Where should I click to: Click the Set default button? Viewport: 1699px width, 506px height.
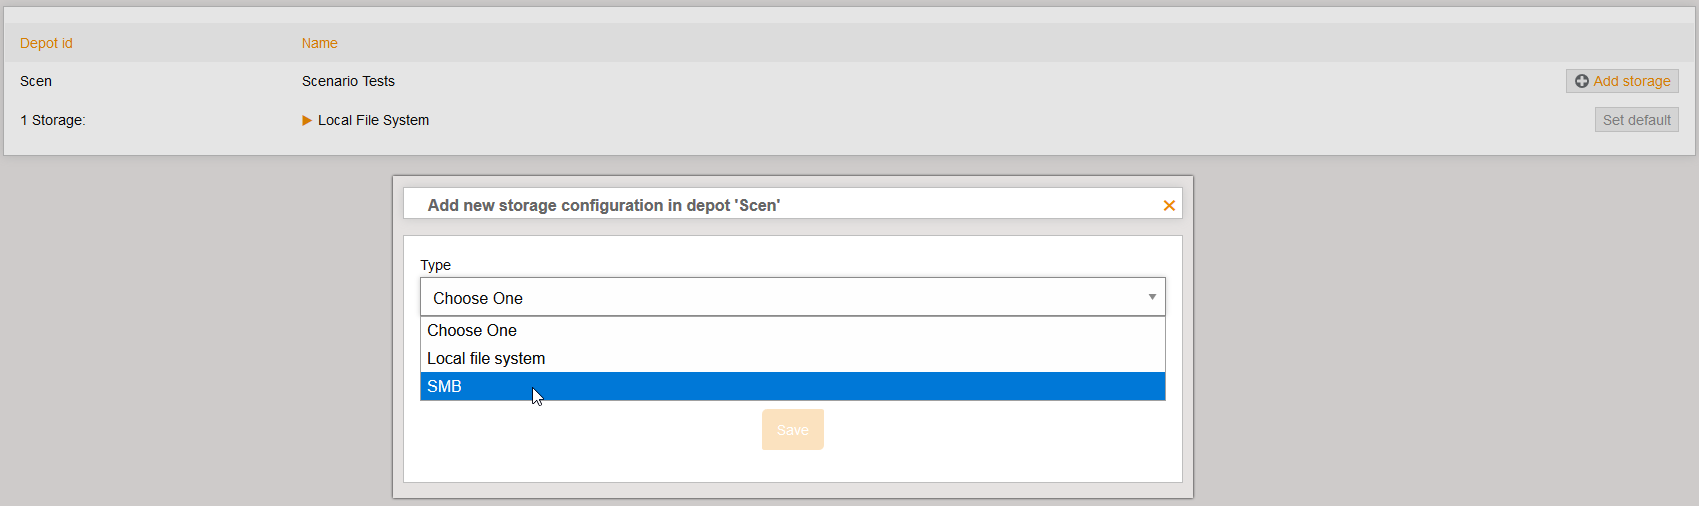coord(1636,120)
